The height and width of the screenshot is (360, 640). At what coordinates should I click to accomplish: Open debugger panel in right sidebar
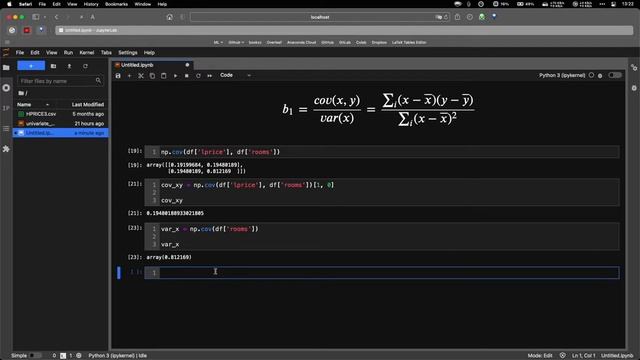pyautogui.click(x=634, y=88)
